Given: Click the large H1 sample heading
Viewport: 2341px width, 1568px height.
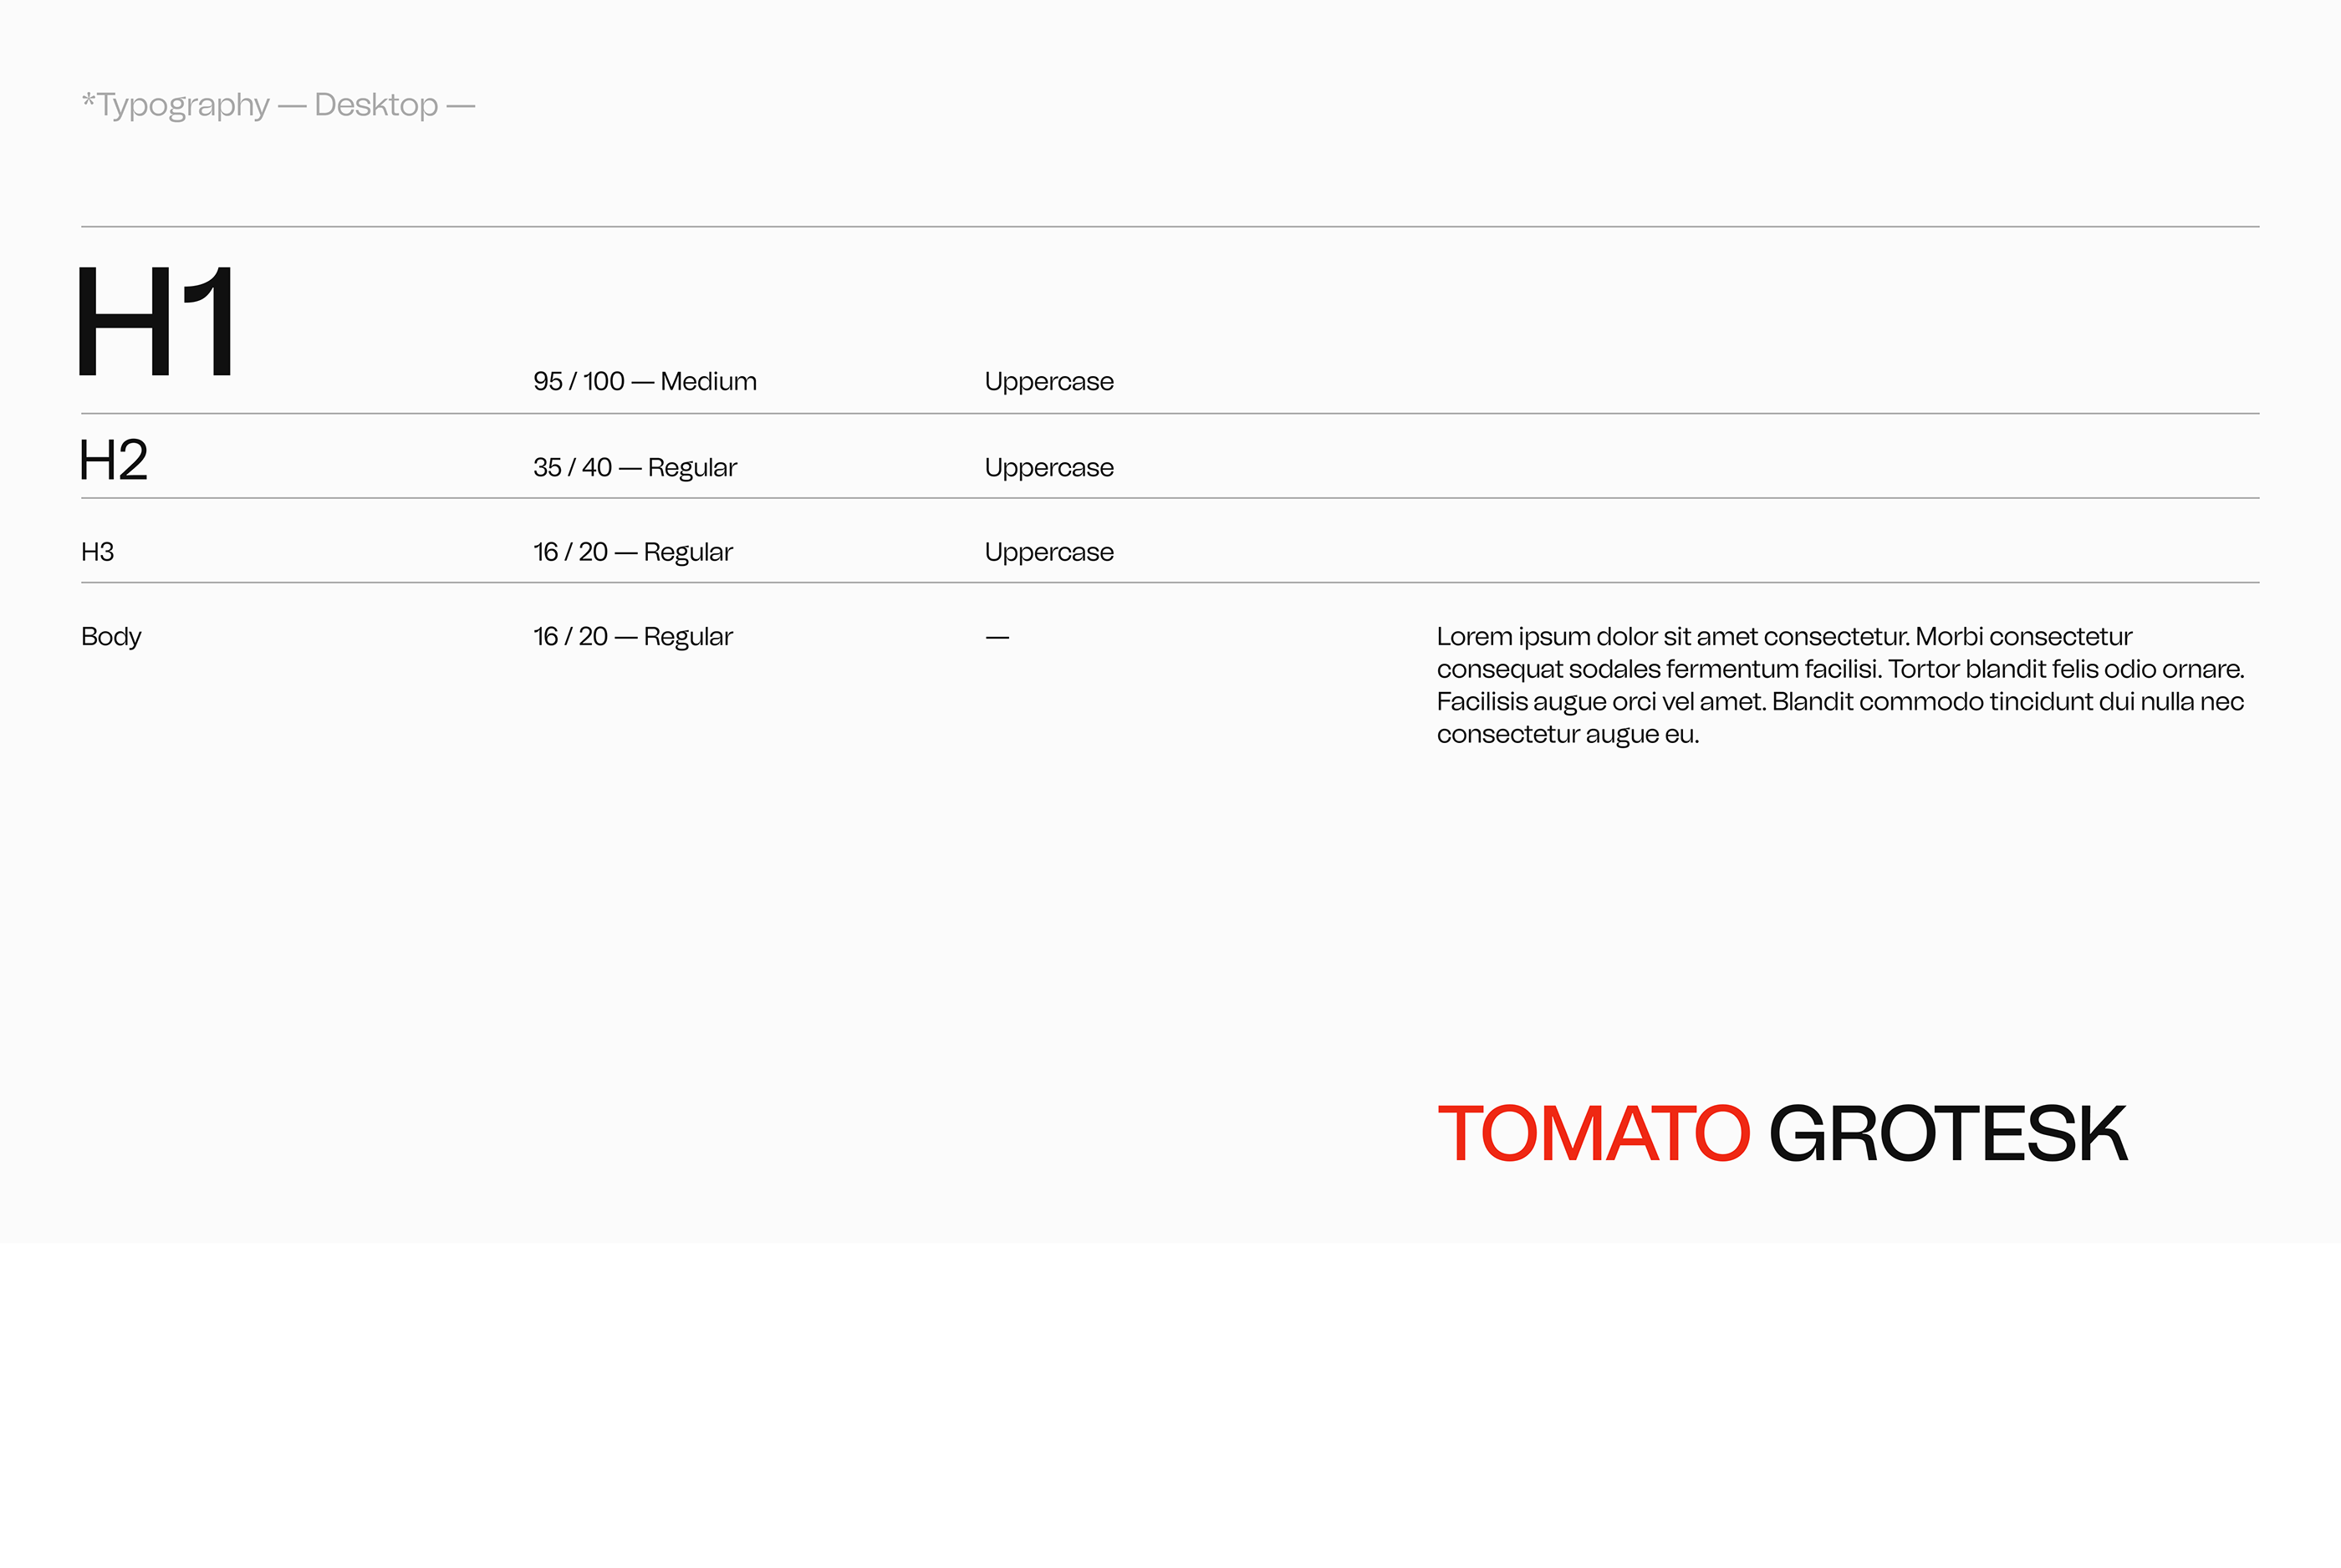Looking at the screenshot, I should 156,322.
